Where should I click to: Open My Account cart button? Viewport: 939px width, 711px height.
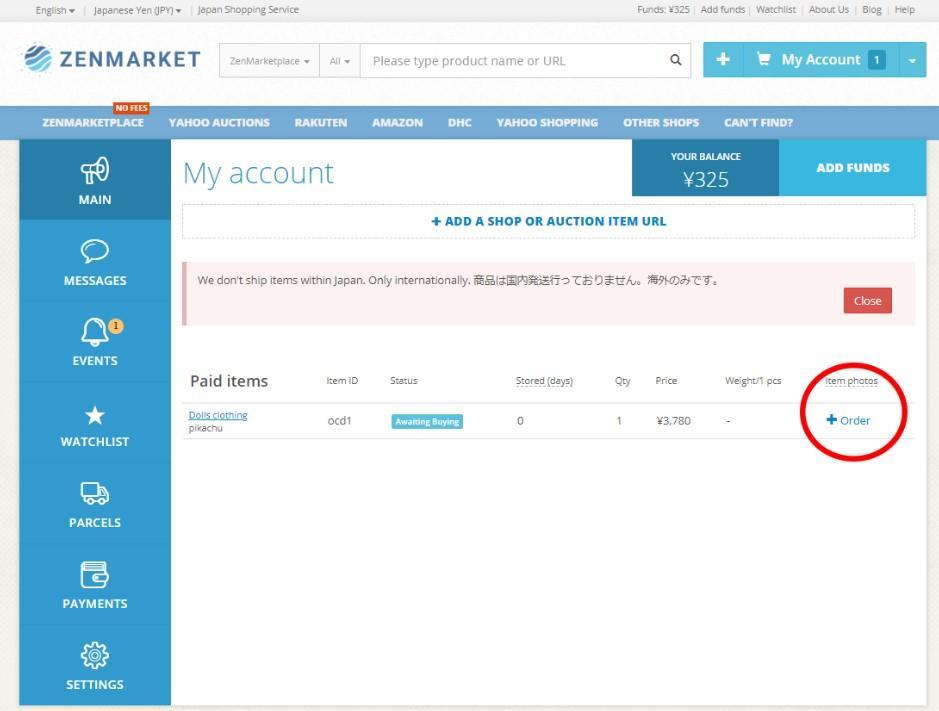pyautogui.click(x=820, y=59)
